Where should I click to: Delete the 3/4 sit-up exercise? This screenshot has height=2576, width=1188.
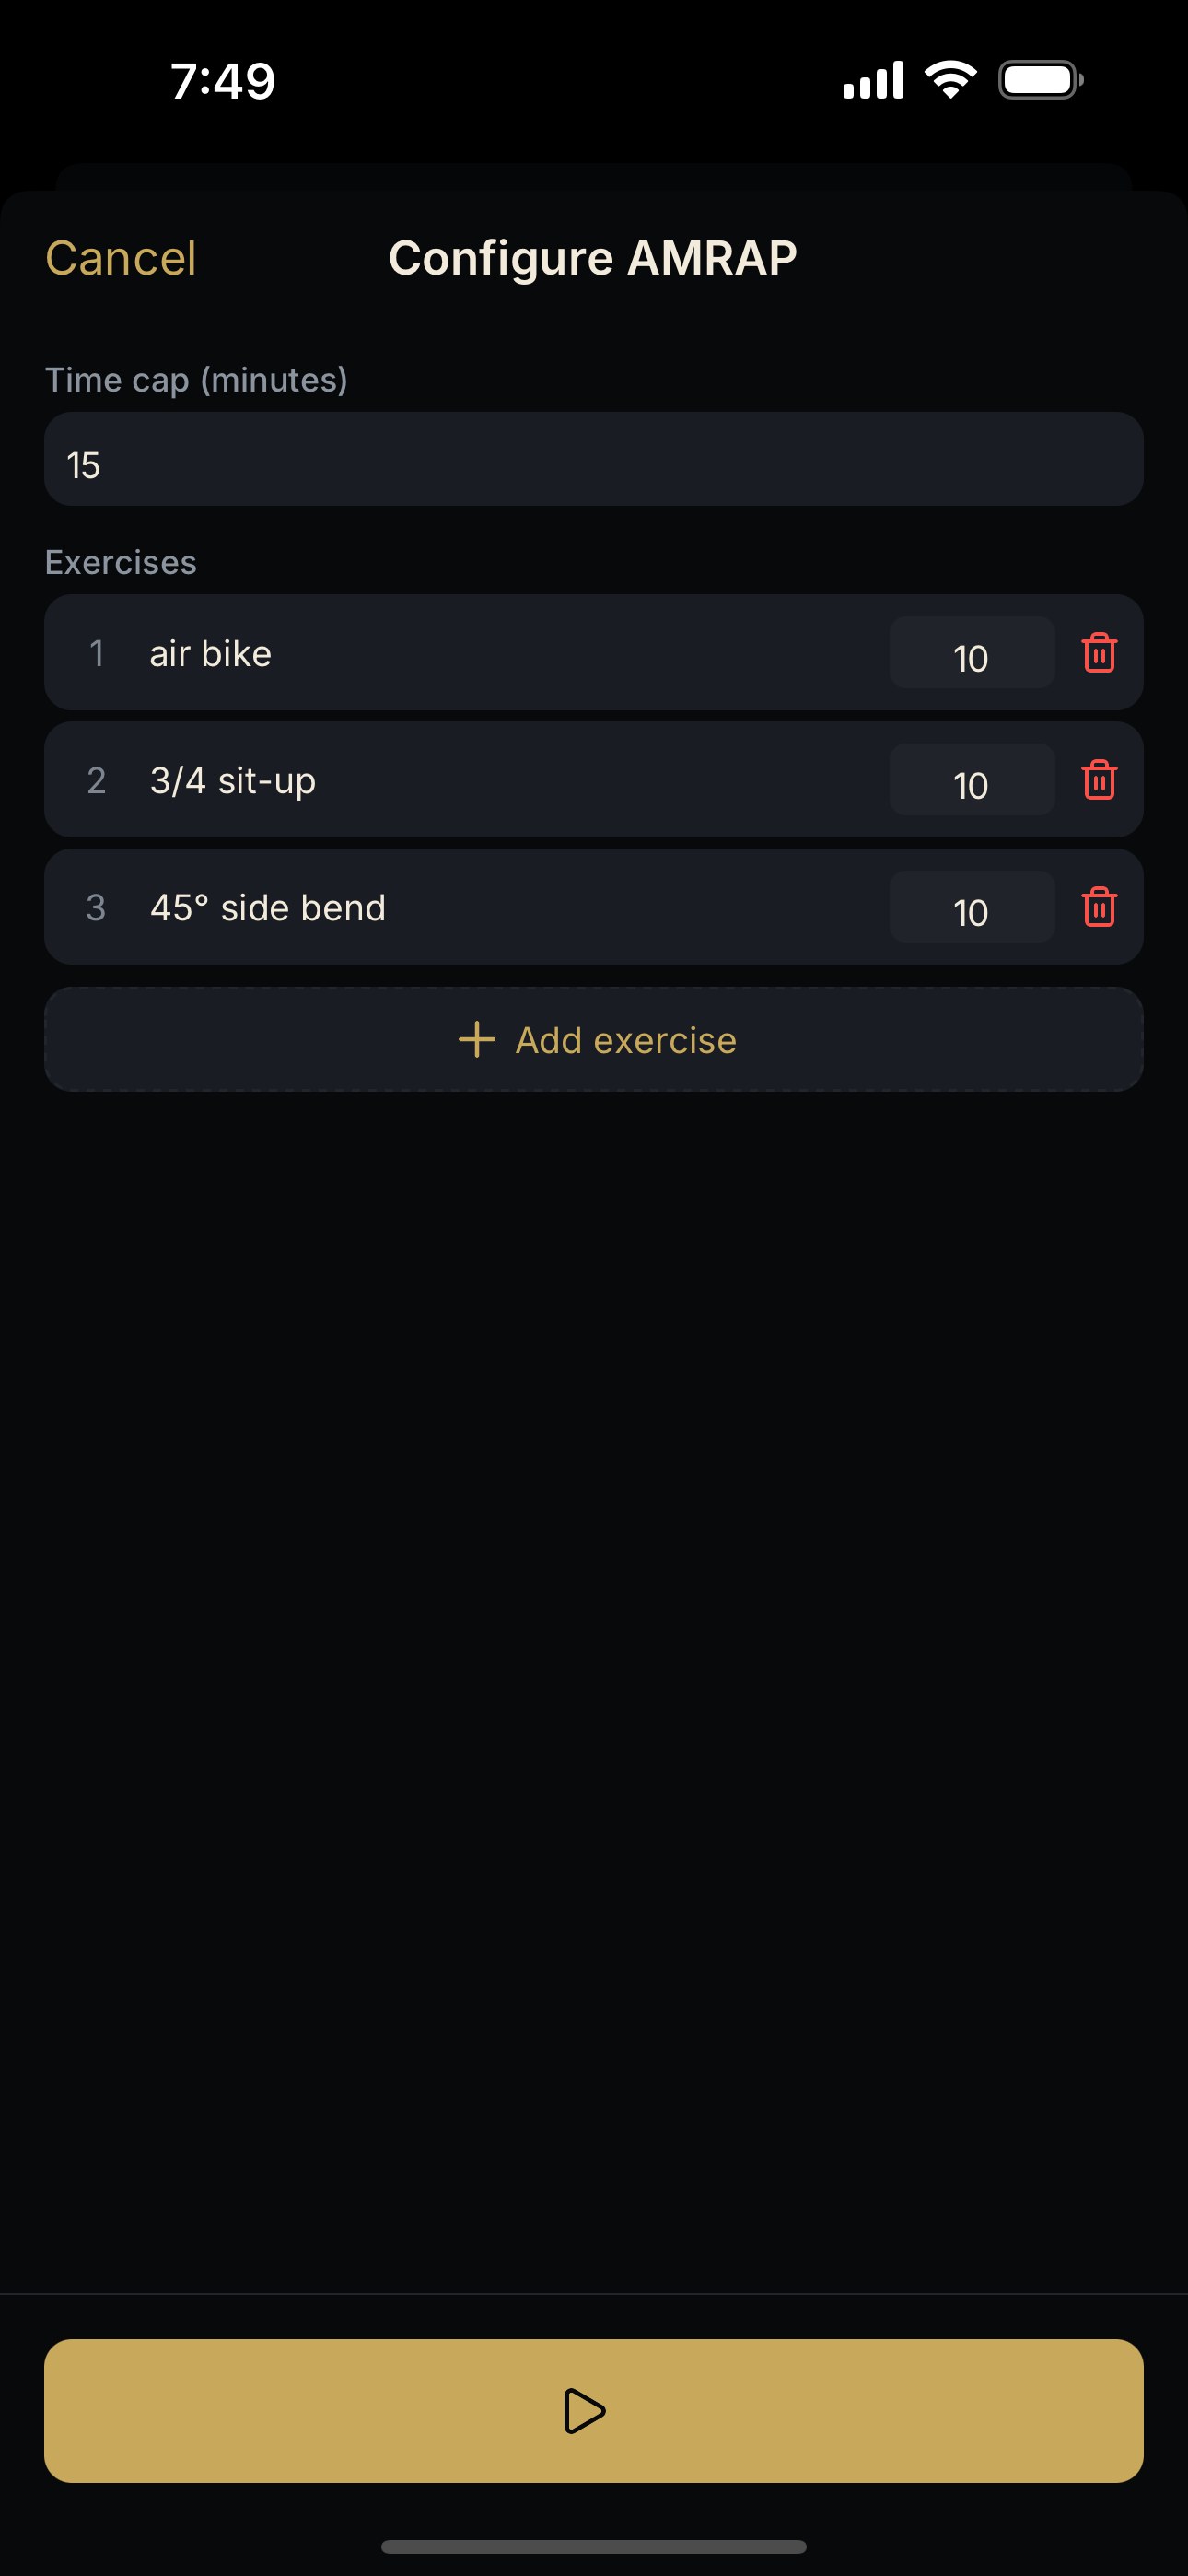(1099, 780)
